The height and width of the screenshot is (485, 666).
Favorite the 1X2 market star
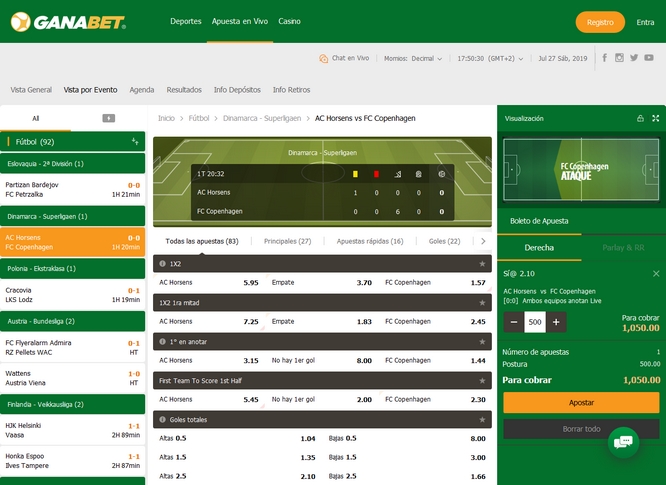point(482,264)
